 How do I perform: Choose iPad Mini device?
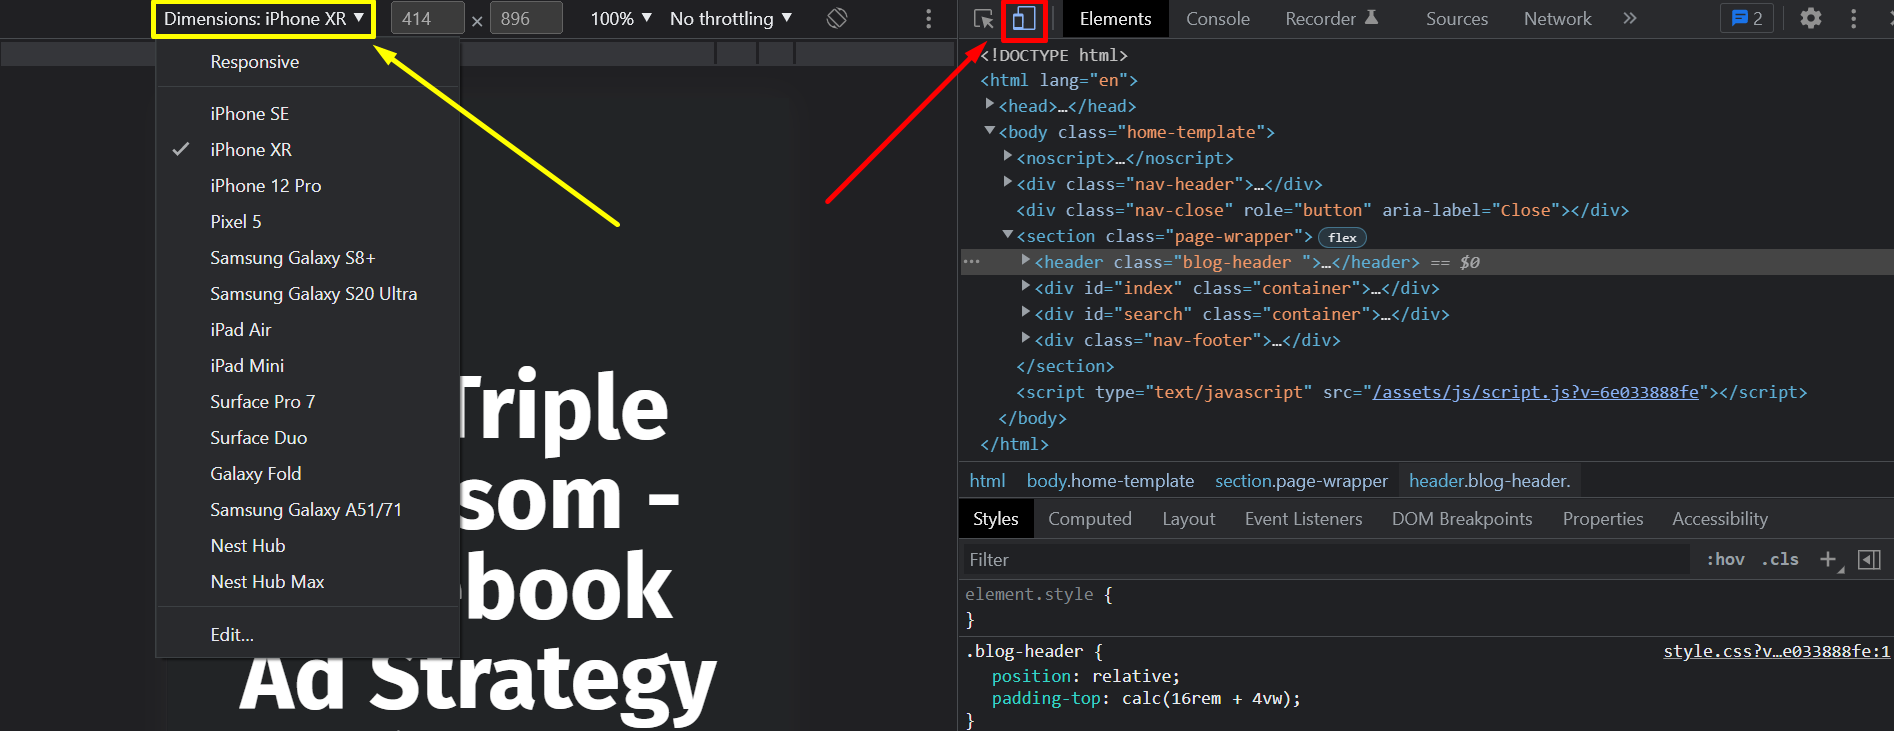pos(308,366)
